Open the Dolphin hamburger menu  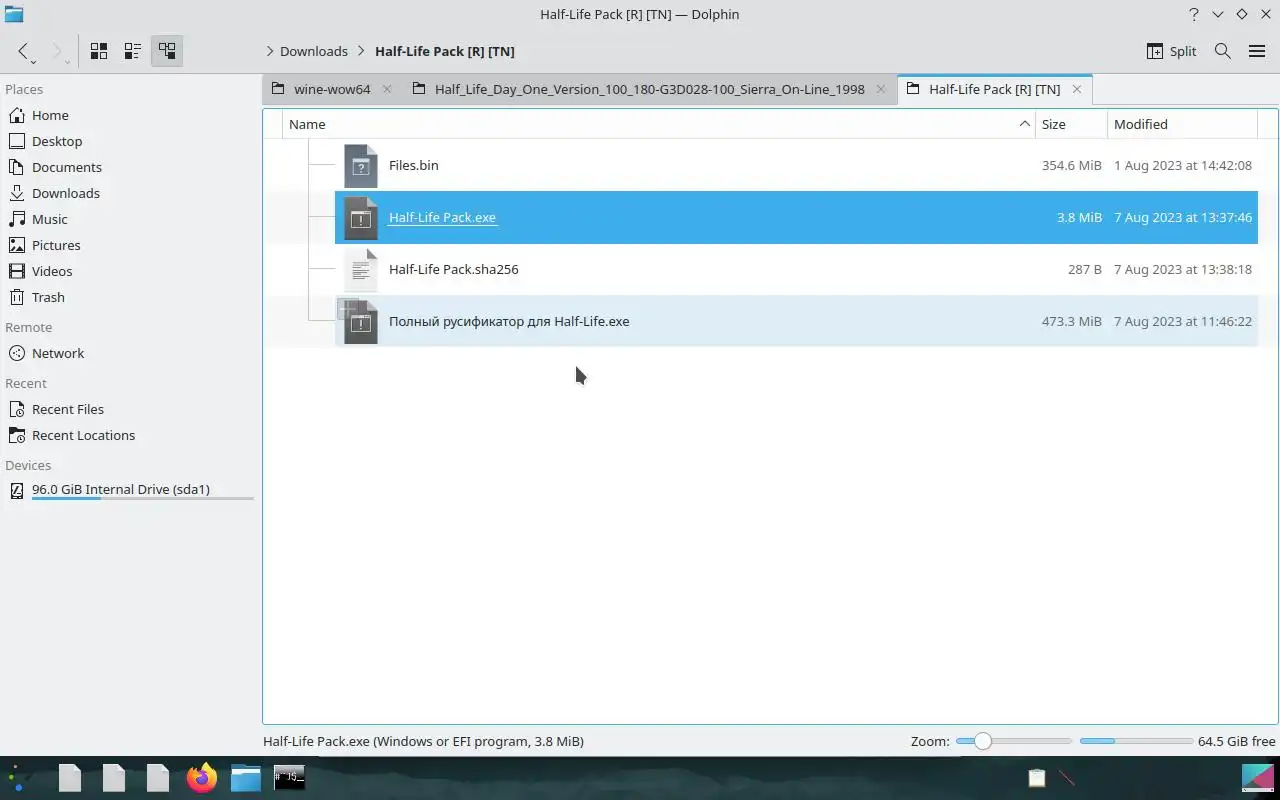[1257, 51]
